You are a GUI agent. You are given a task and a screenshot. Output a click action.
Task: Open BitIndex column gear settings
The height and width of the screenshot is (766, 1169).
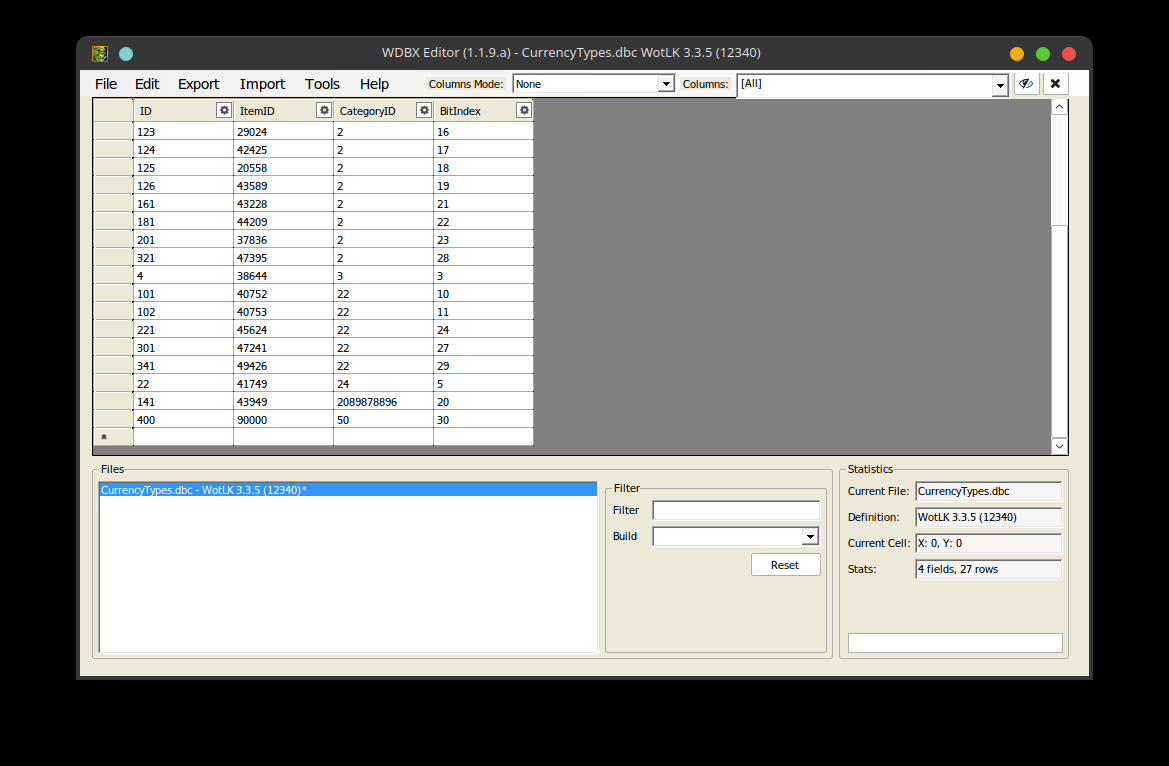tap(523, 110)
